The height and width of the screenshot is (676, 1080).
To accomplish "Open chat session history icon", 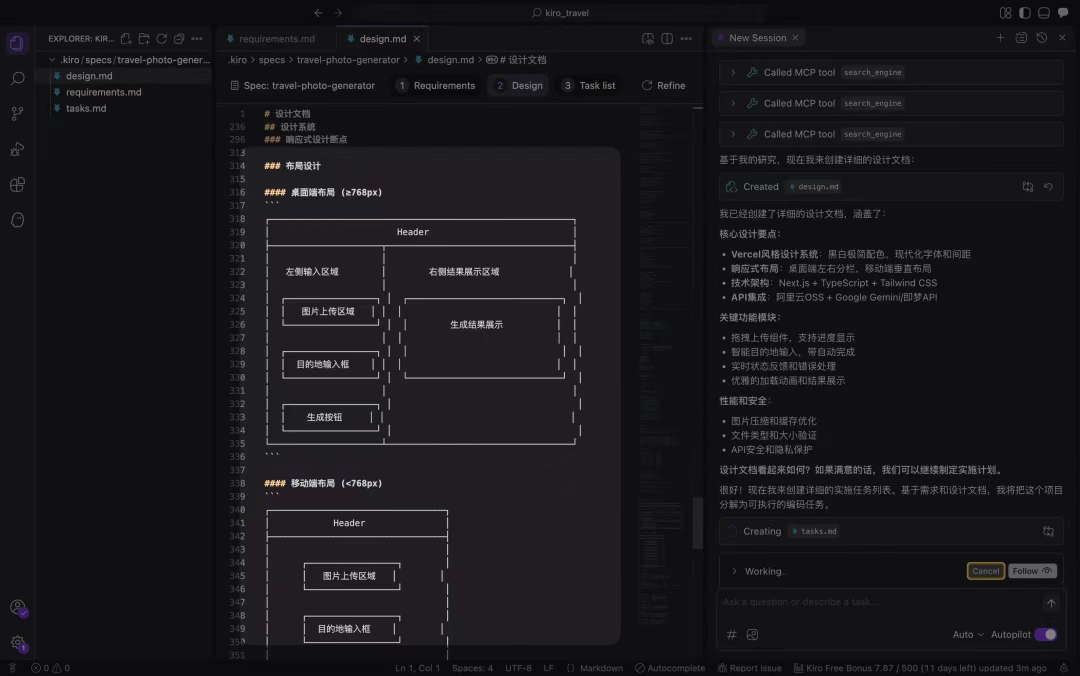I will tap(1041, 38).
